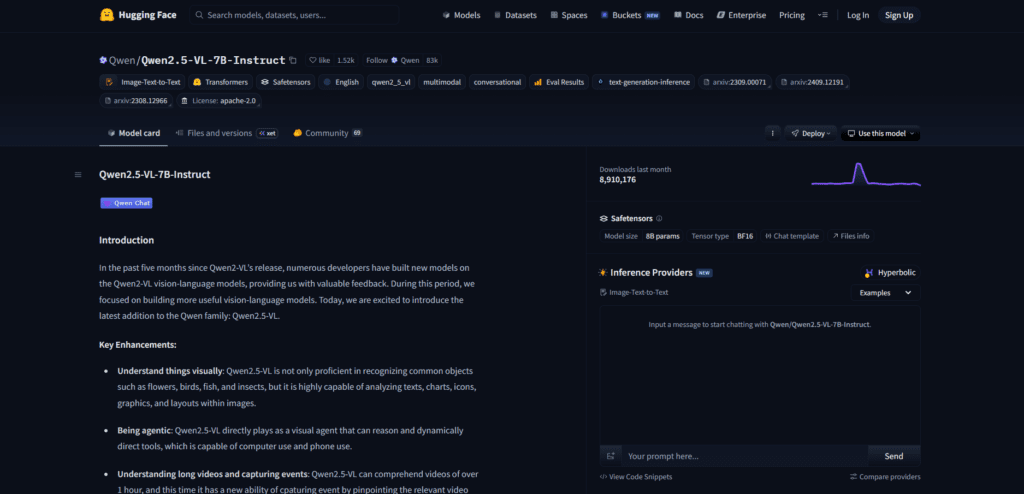The width and height of the screenshot is (1024, 494).
Task: Open the Eval Results tag
Action: coord(559,82)
